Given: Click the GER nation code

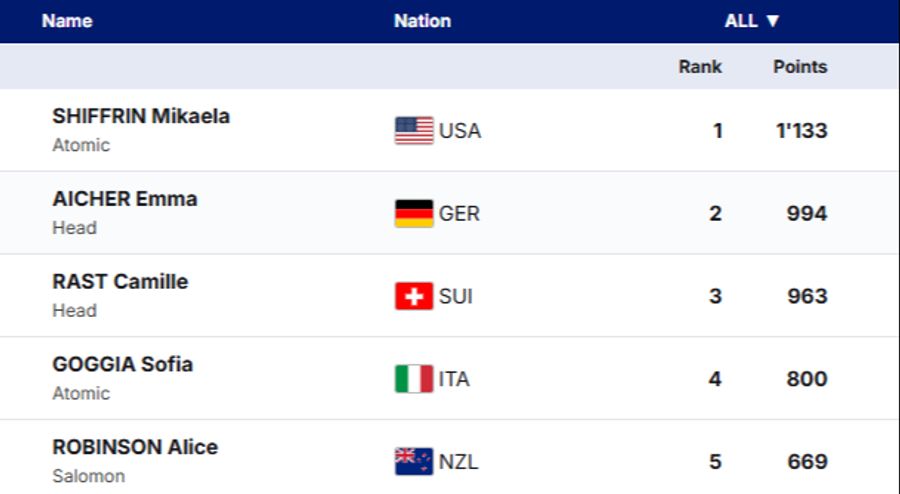Looking at the screenshot, I should coord(459,214).
